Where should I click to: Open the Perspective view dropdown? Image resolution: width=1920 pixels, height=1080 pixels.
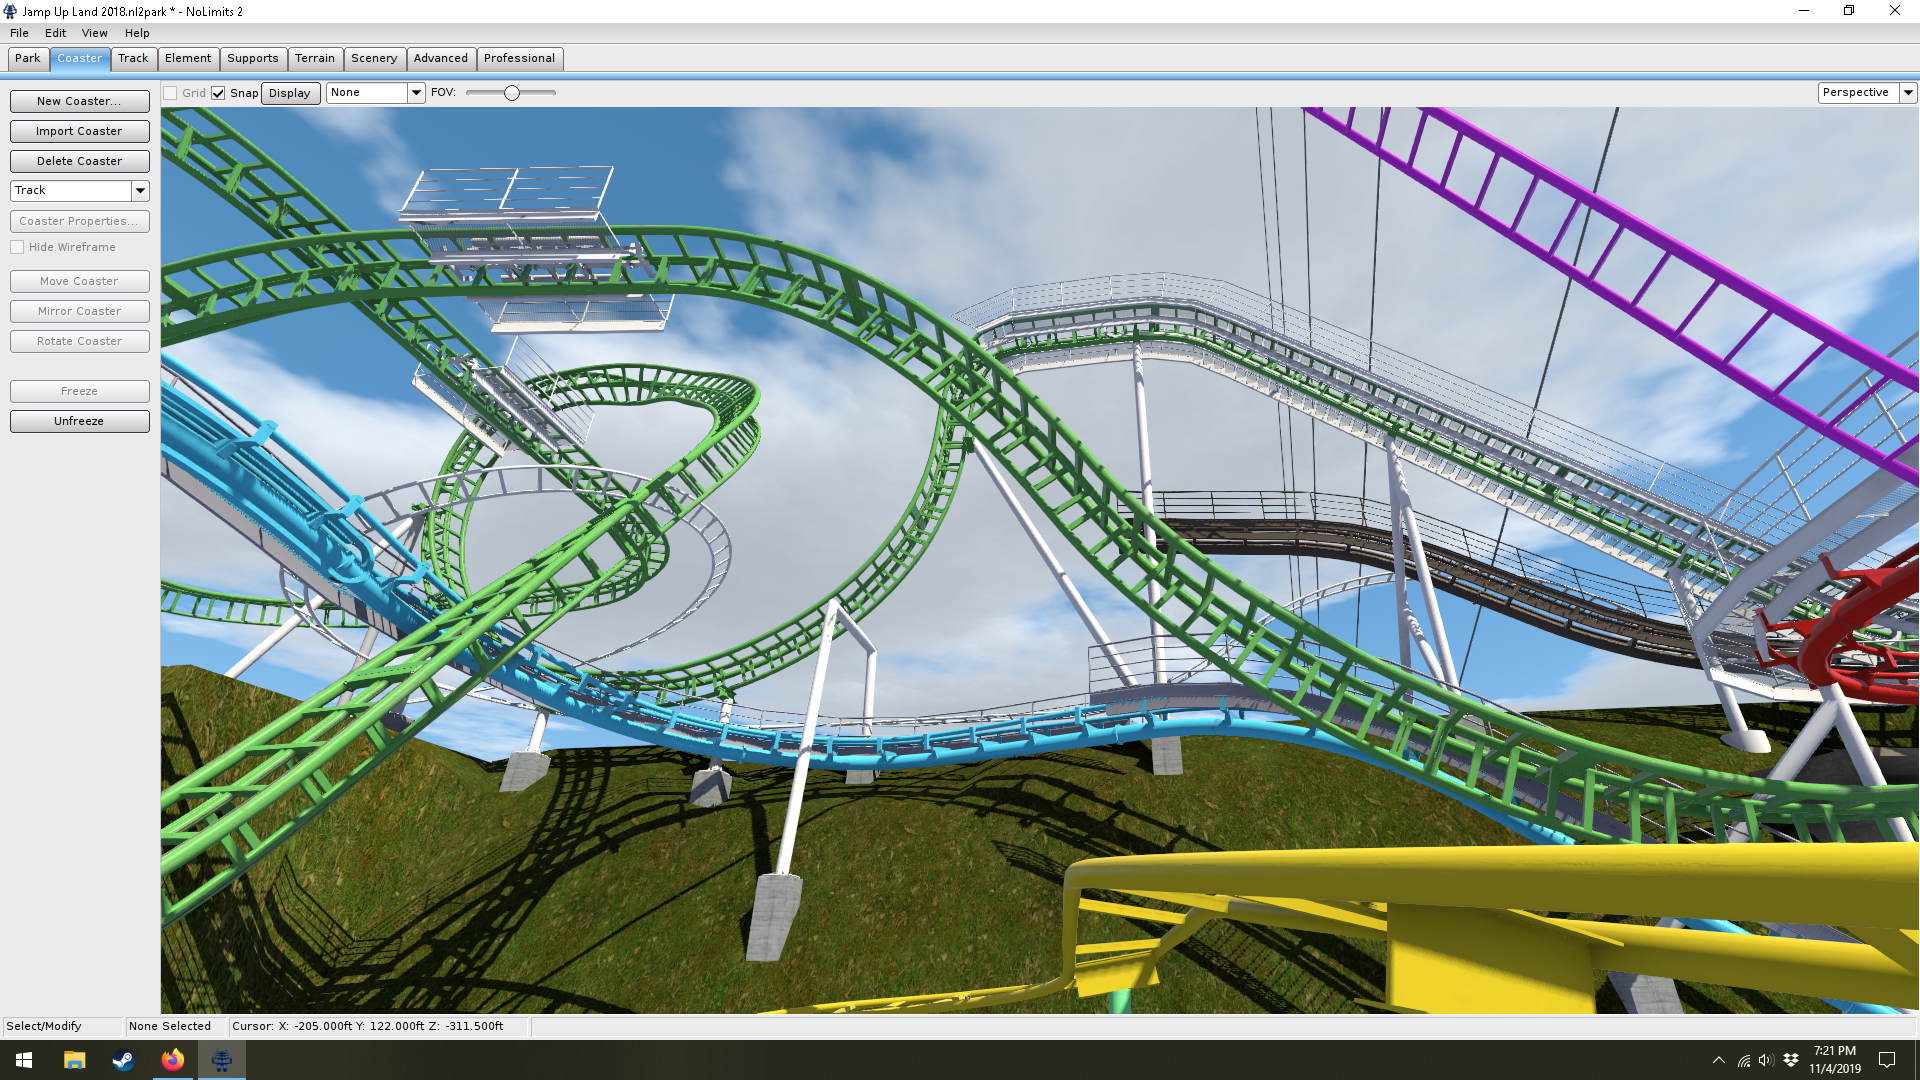coord(1908,92)
